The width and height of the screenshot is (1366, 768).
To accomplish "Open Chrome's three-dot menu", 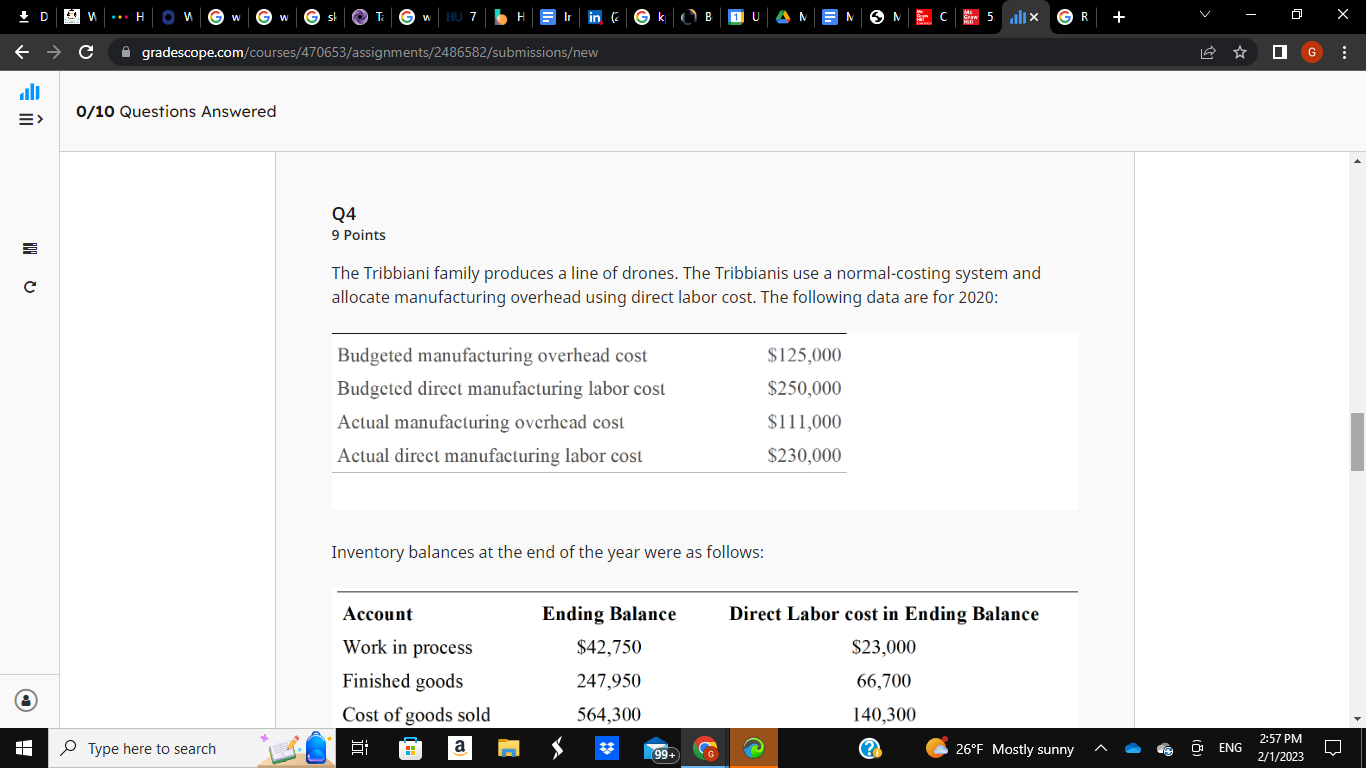I will coord(1345,52).
